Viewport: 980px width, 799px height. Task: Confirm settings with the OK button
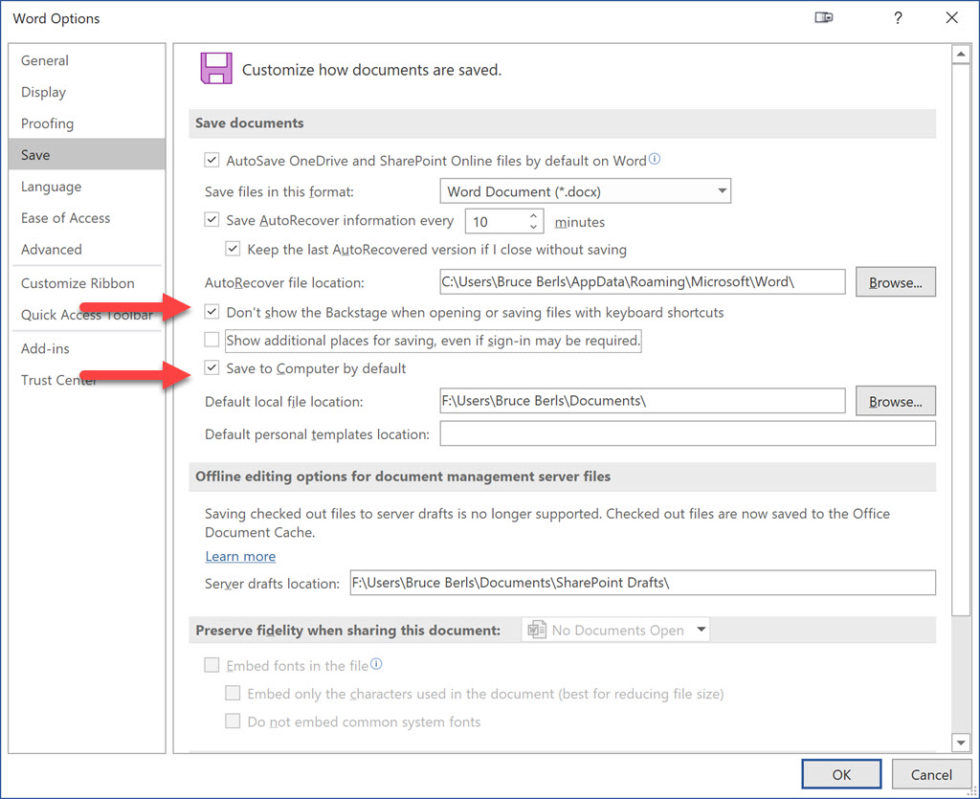(840, 774)
